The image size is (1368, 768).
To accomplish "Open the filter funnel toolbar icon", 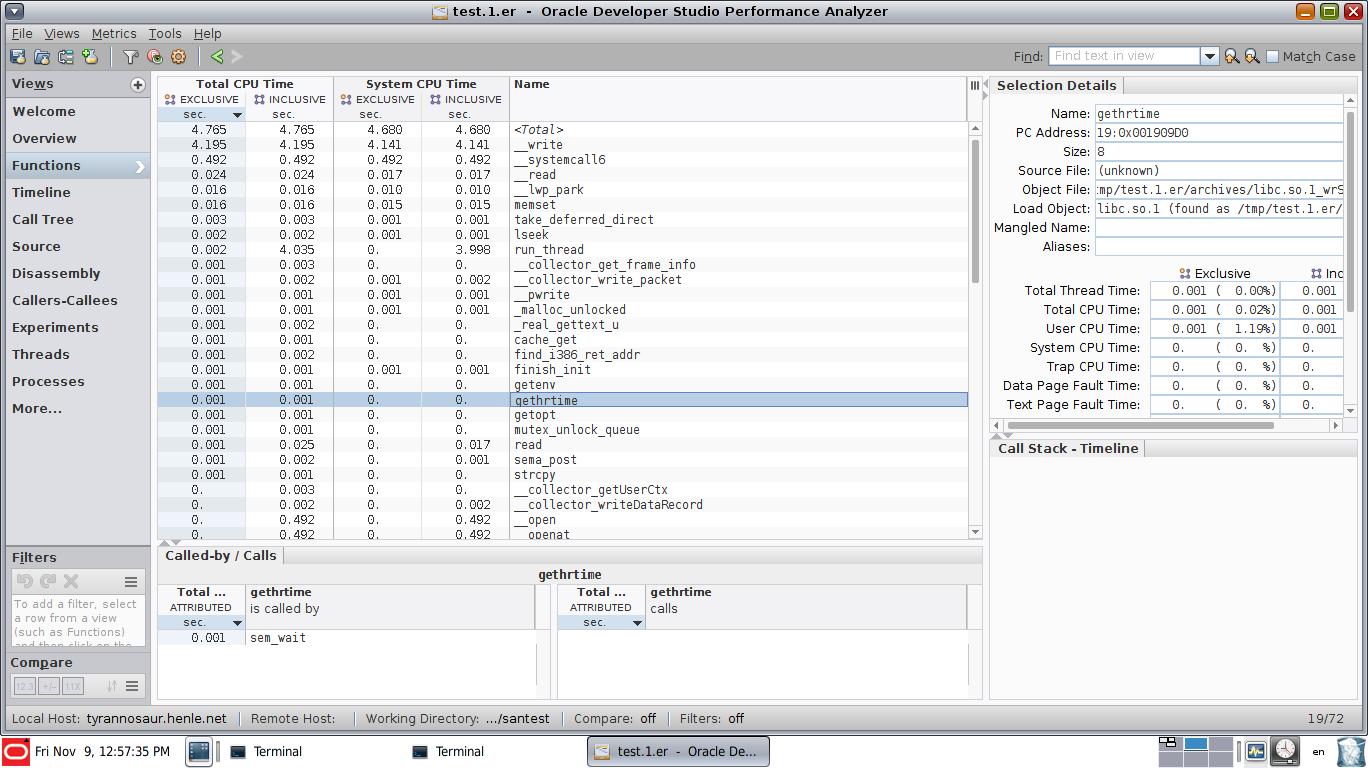I will pos(130,57).
